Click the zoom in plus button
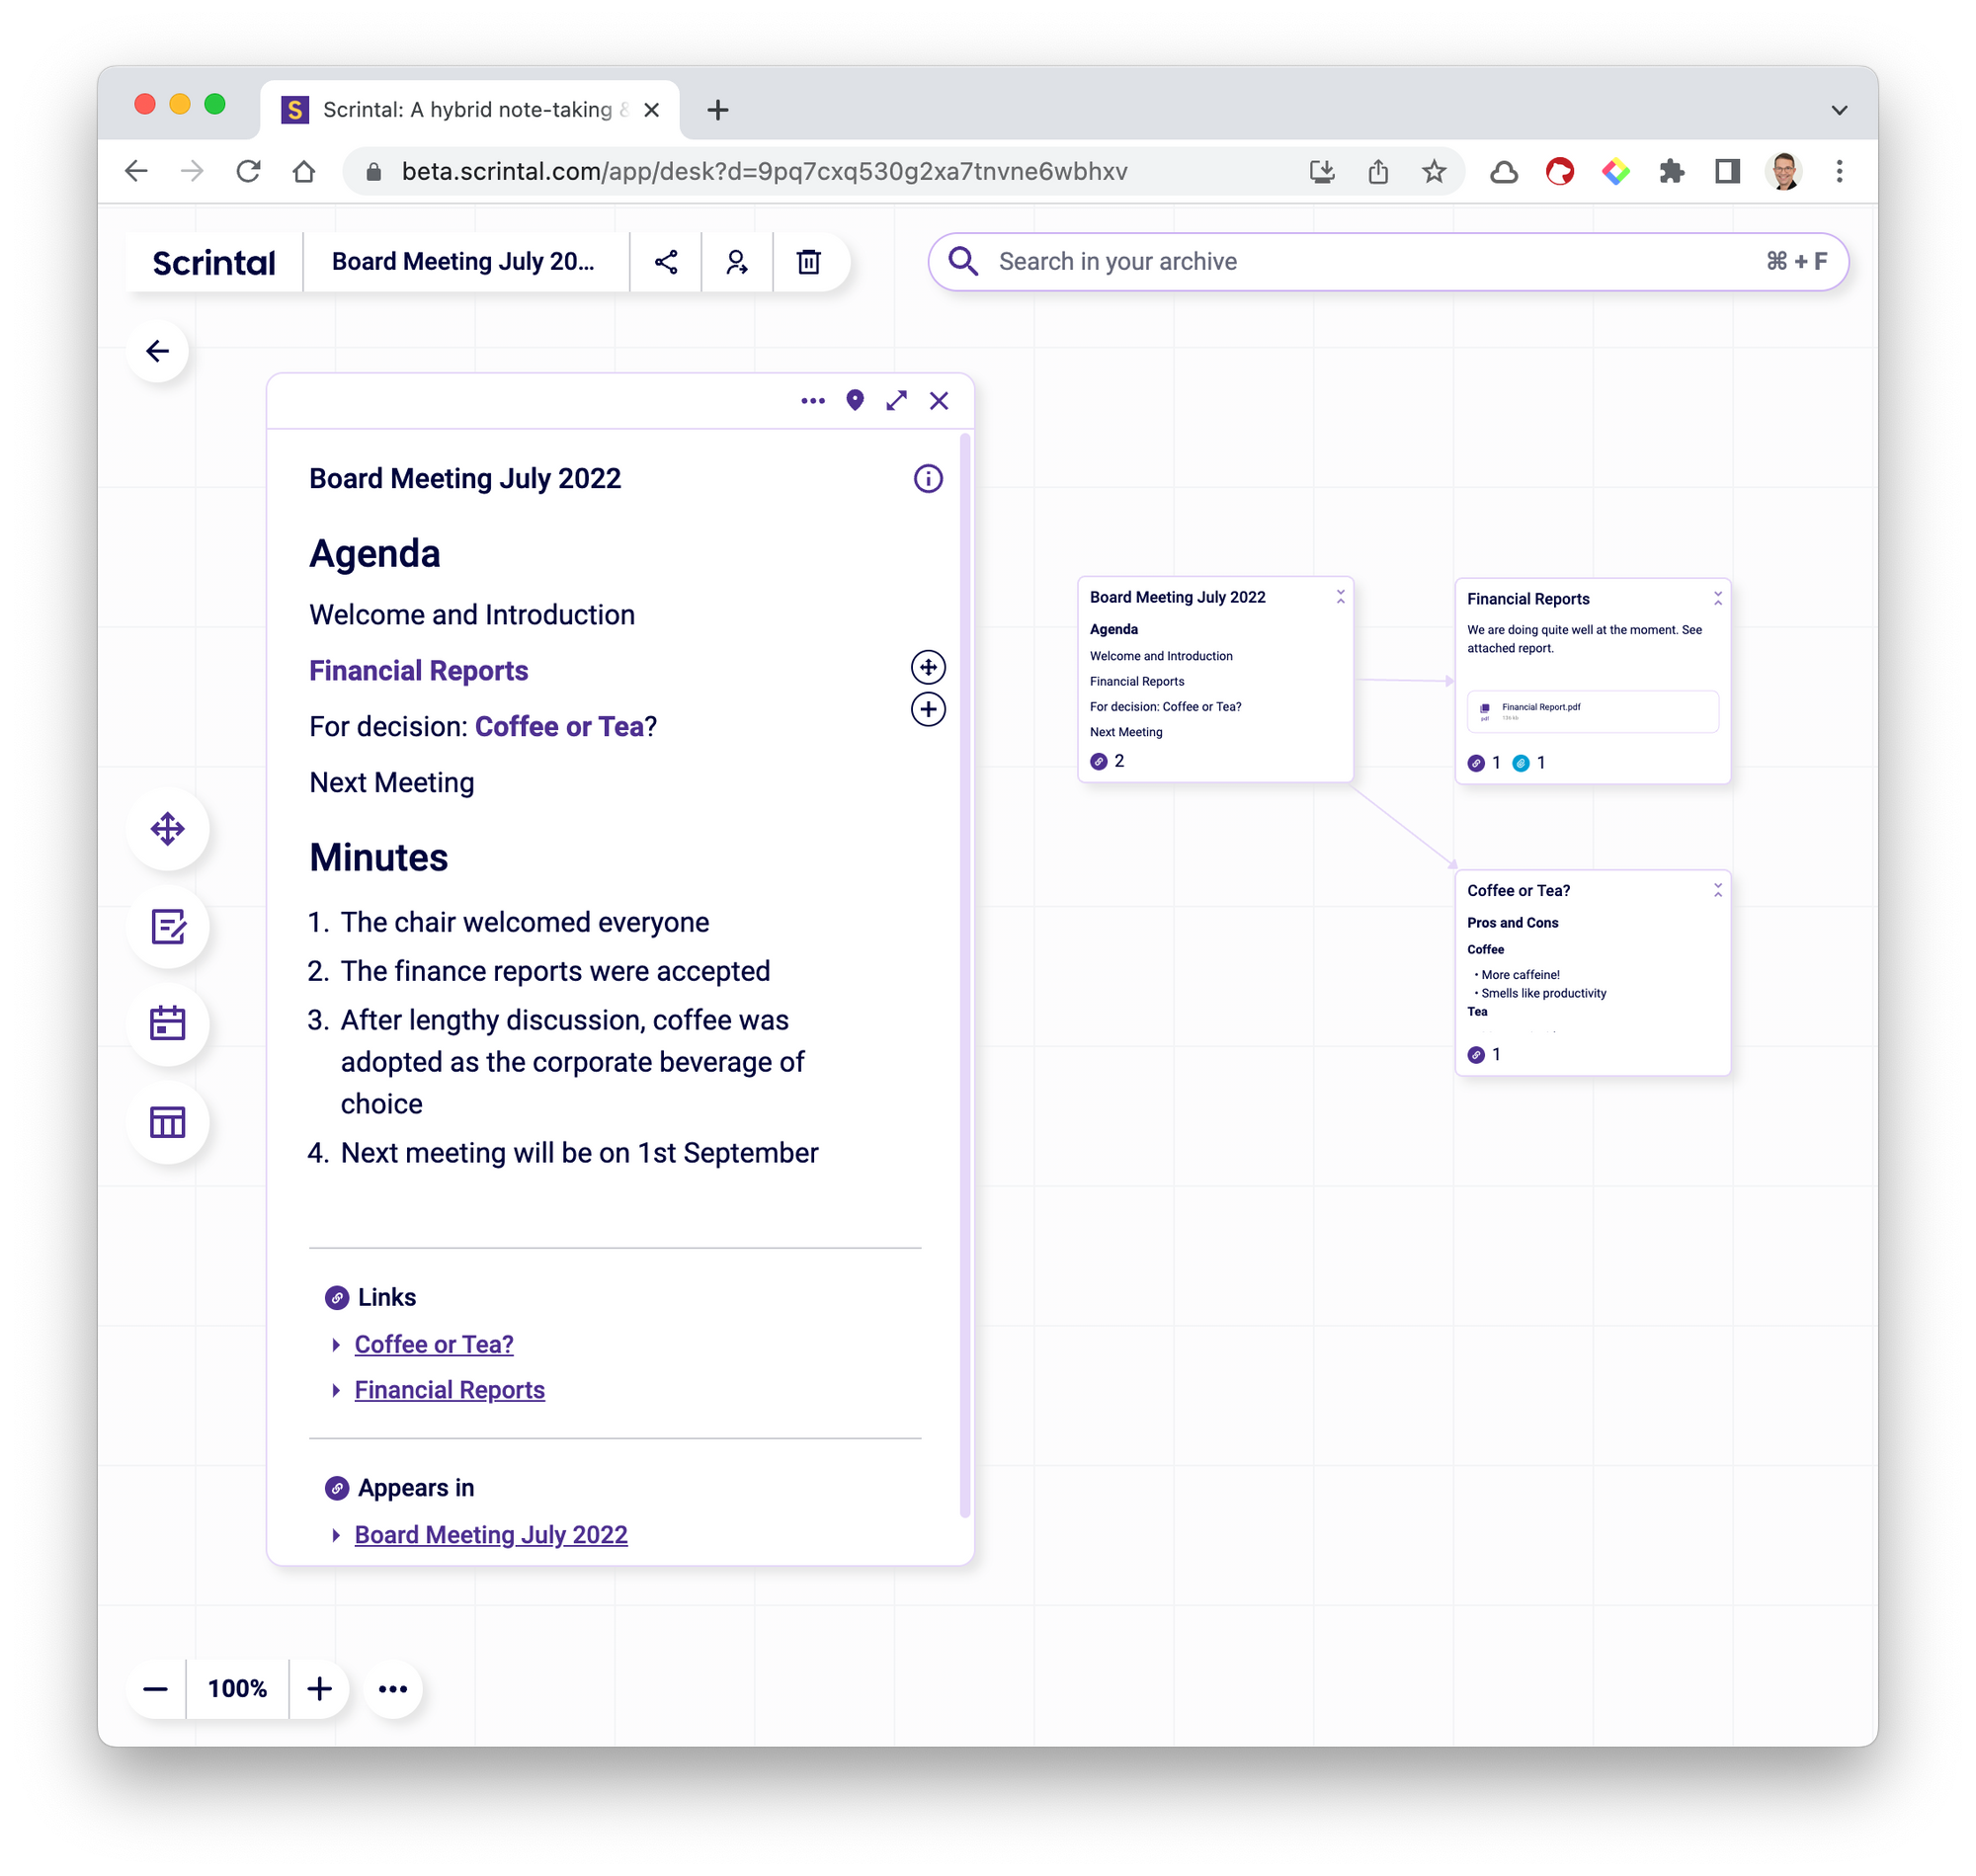 pyautogui.click(x=320, y=1689)
